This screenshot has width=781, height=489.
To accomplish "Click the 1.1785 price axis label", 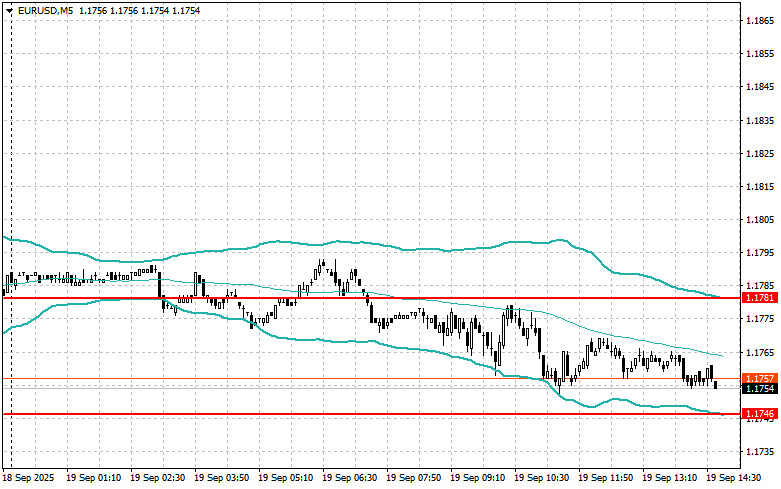I will click(x=760, y=286).
